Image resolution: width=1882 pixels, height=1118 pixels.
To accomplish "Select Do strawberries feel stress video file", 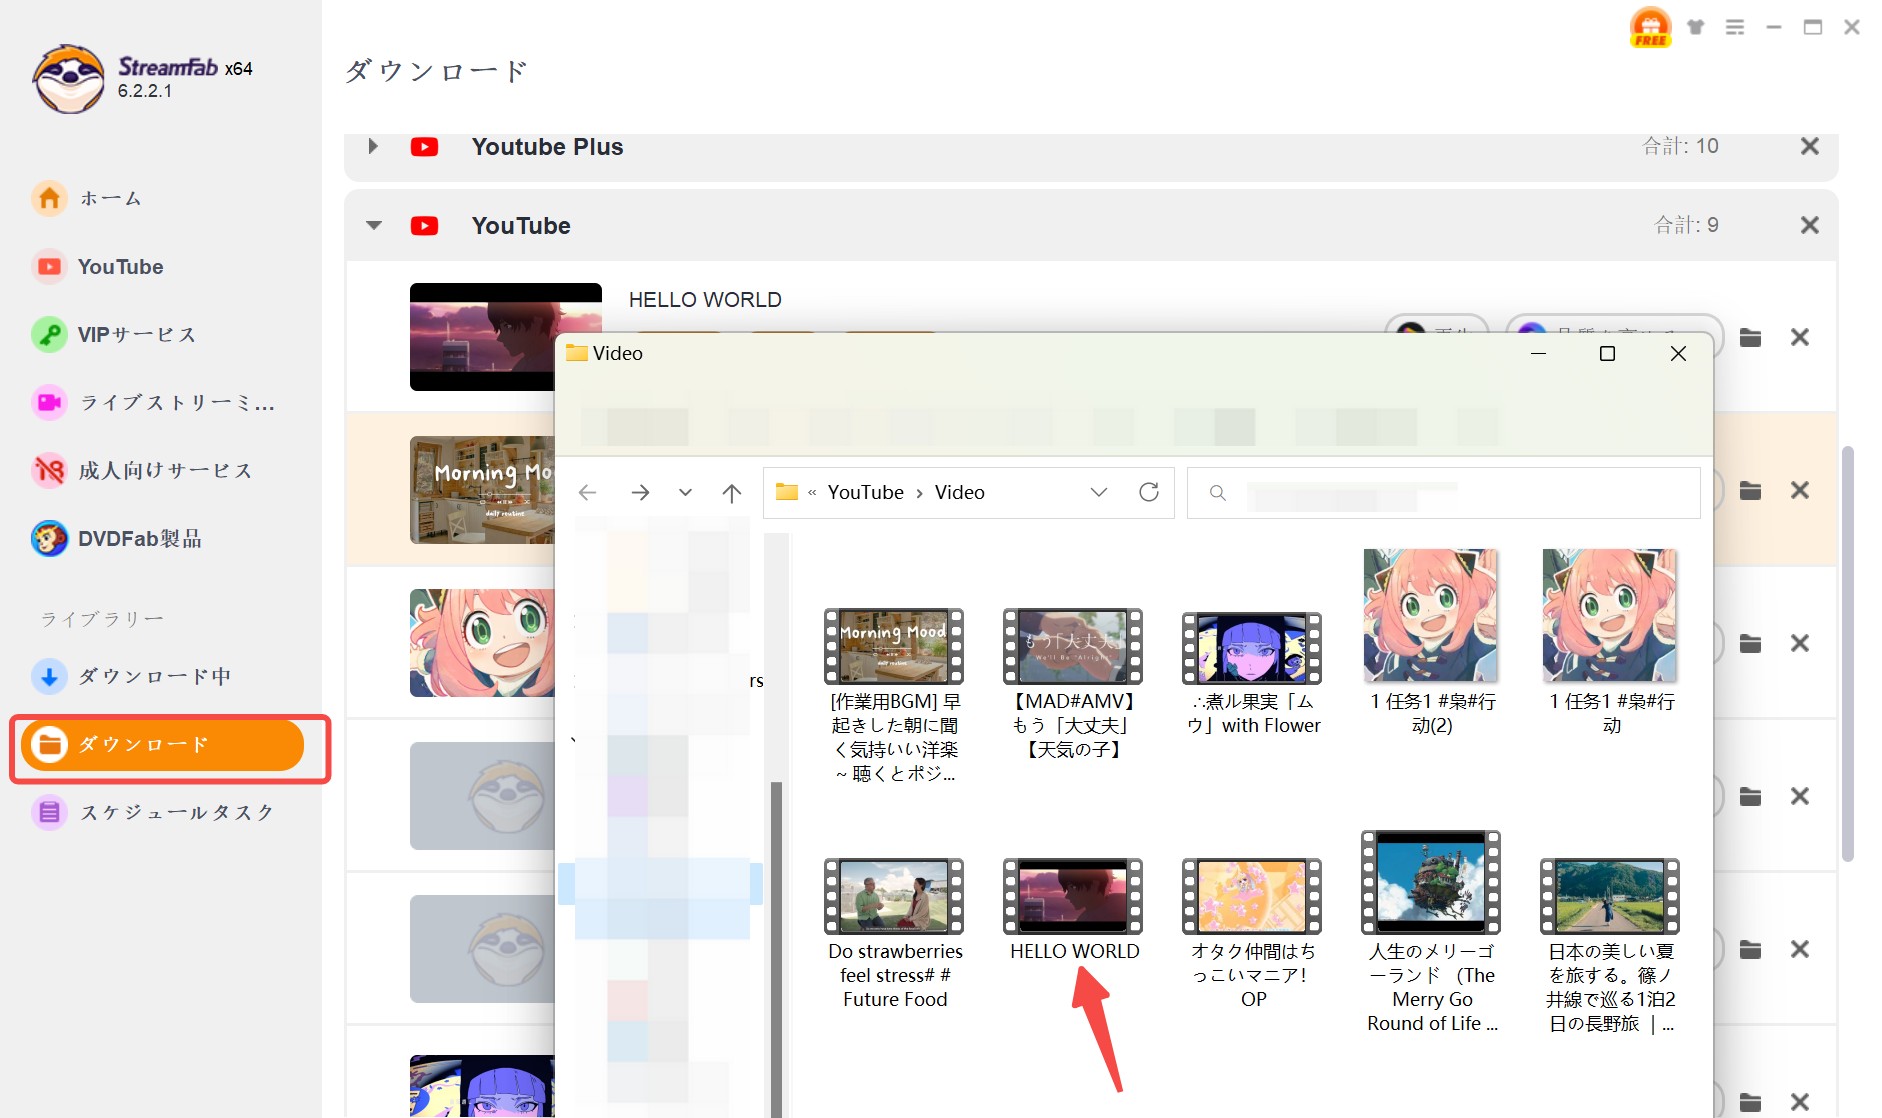I will tap(895, 934).
